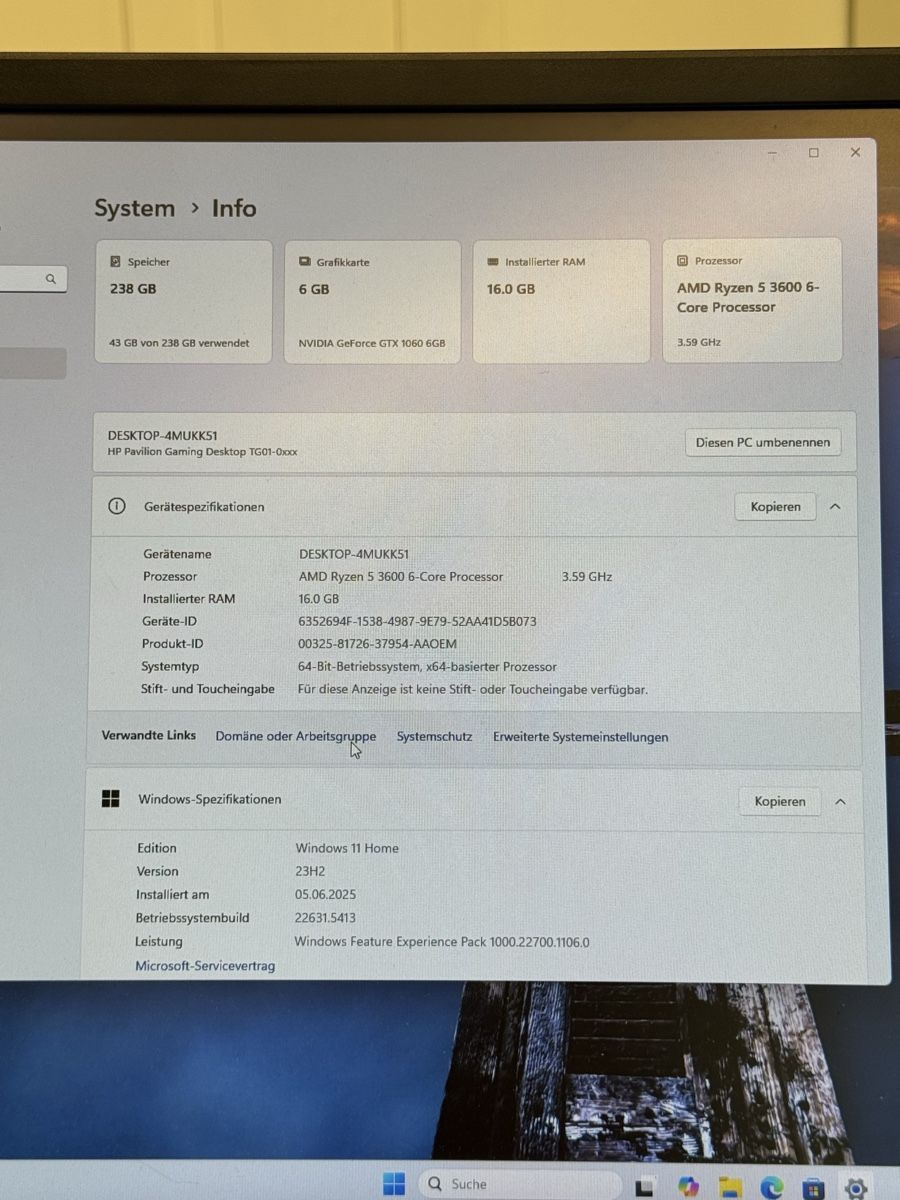Viewport: 900px width, 1200px height.
Task: Open Domäne oder Arbeitsgruppe link
Action: pos(296,736)
